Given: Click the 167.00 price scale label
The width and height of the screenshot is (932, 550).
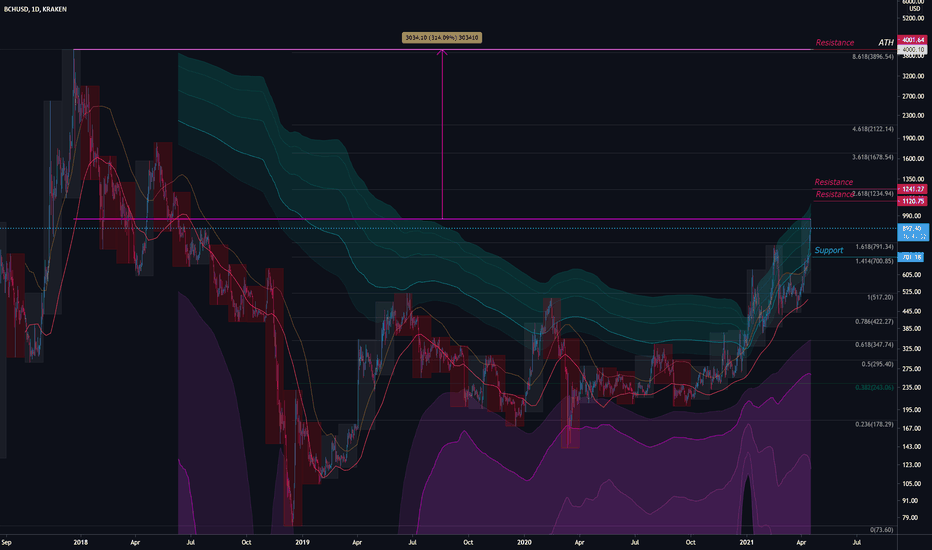Looking at the screenshot, I should pos(912,428).
